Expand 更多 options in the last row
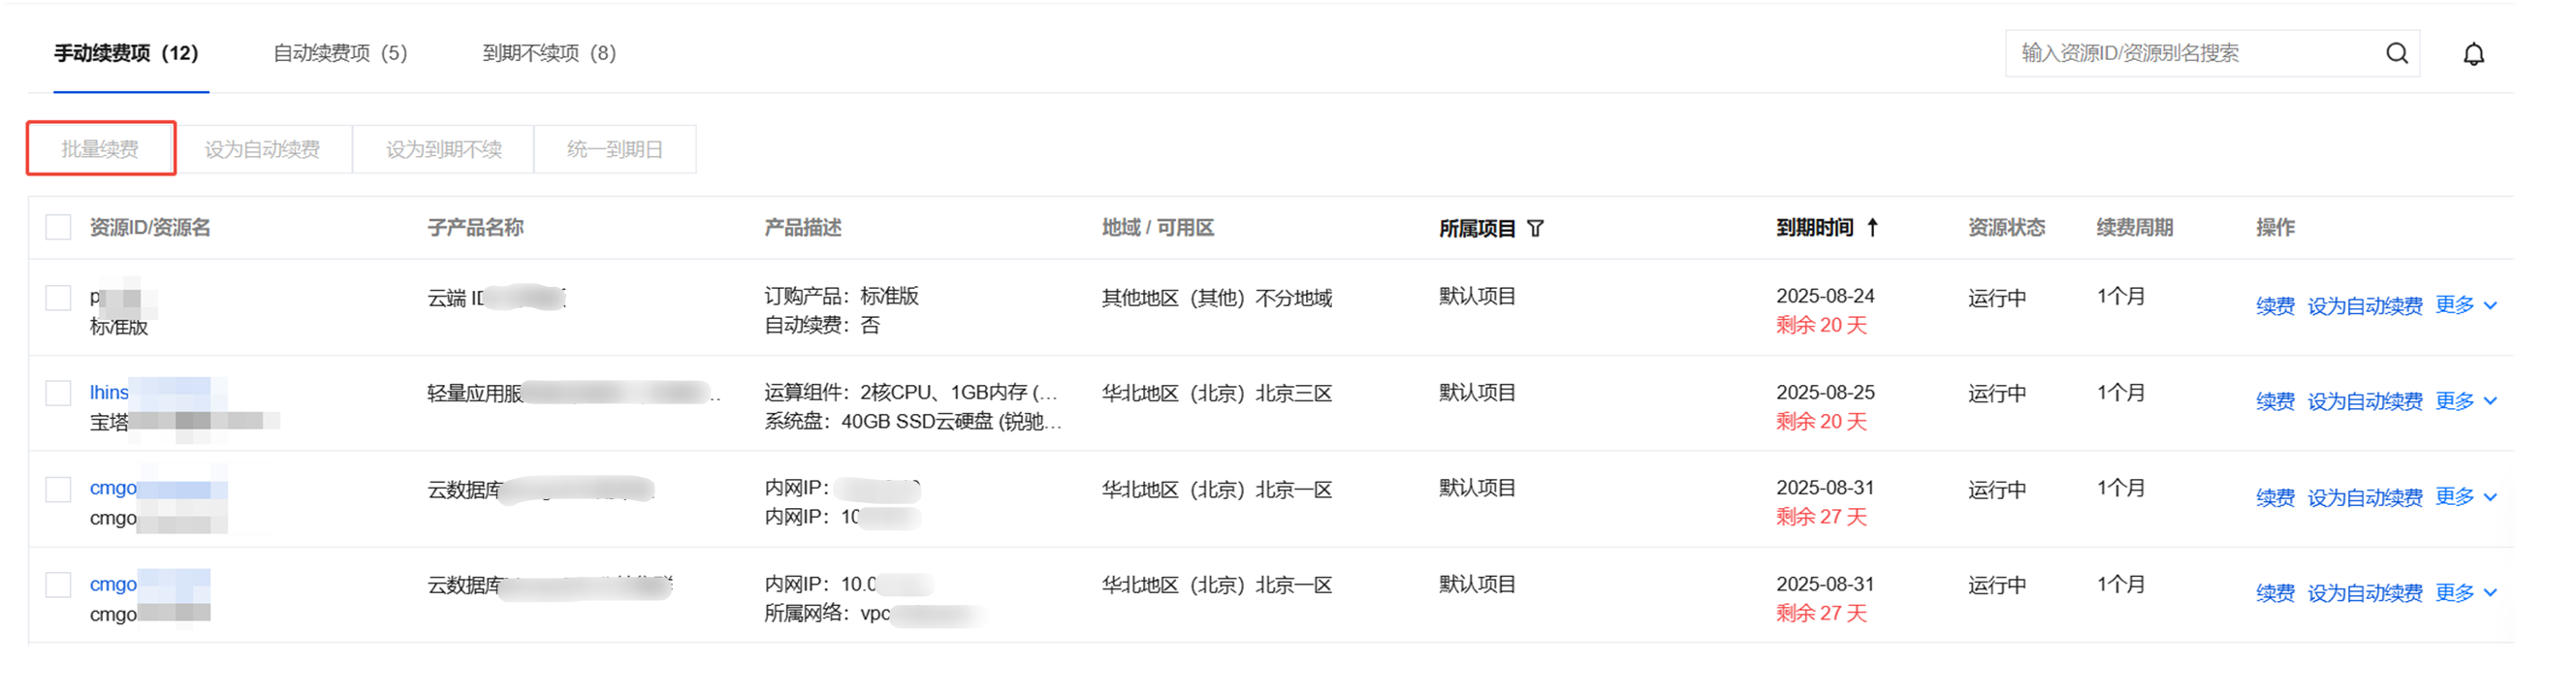This screenshot has height=697, width=2576. click(2466, 593)
